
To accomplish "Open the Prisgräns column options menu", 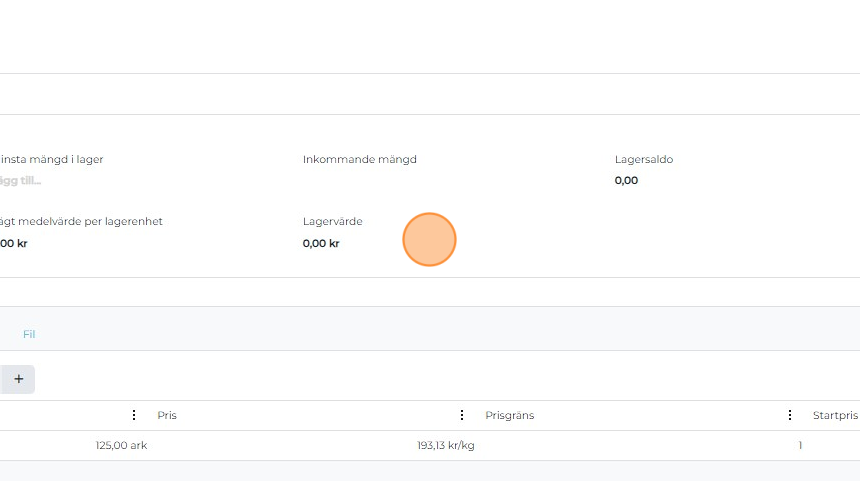I will pos(790,415).
